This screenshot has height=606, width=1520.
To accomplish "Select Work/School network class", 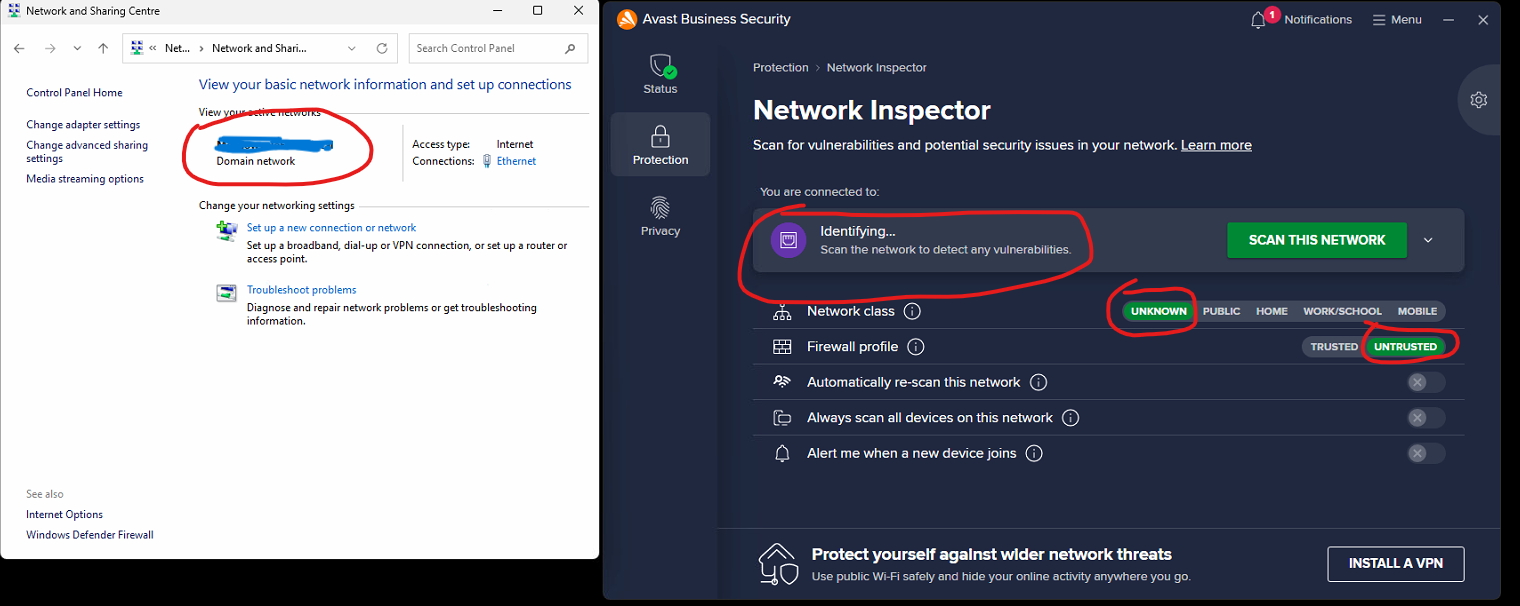I will click(x=1342, y=311).
